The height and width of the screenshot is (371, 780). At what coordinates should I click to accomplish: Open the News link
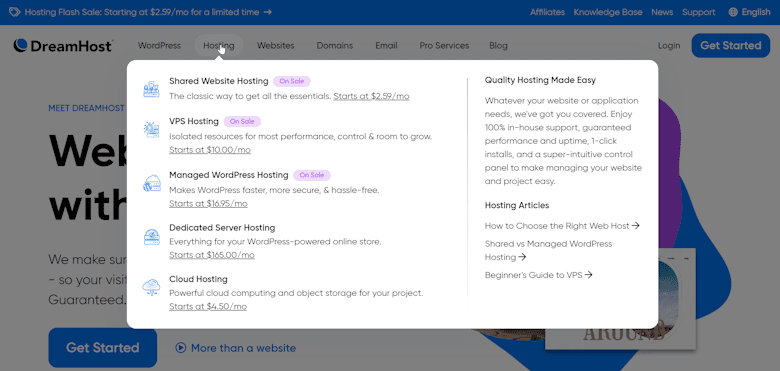tap(662, 12)
